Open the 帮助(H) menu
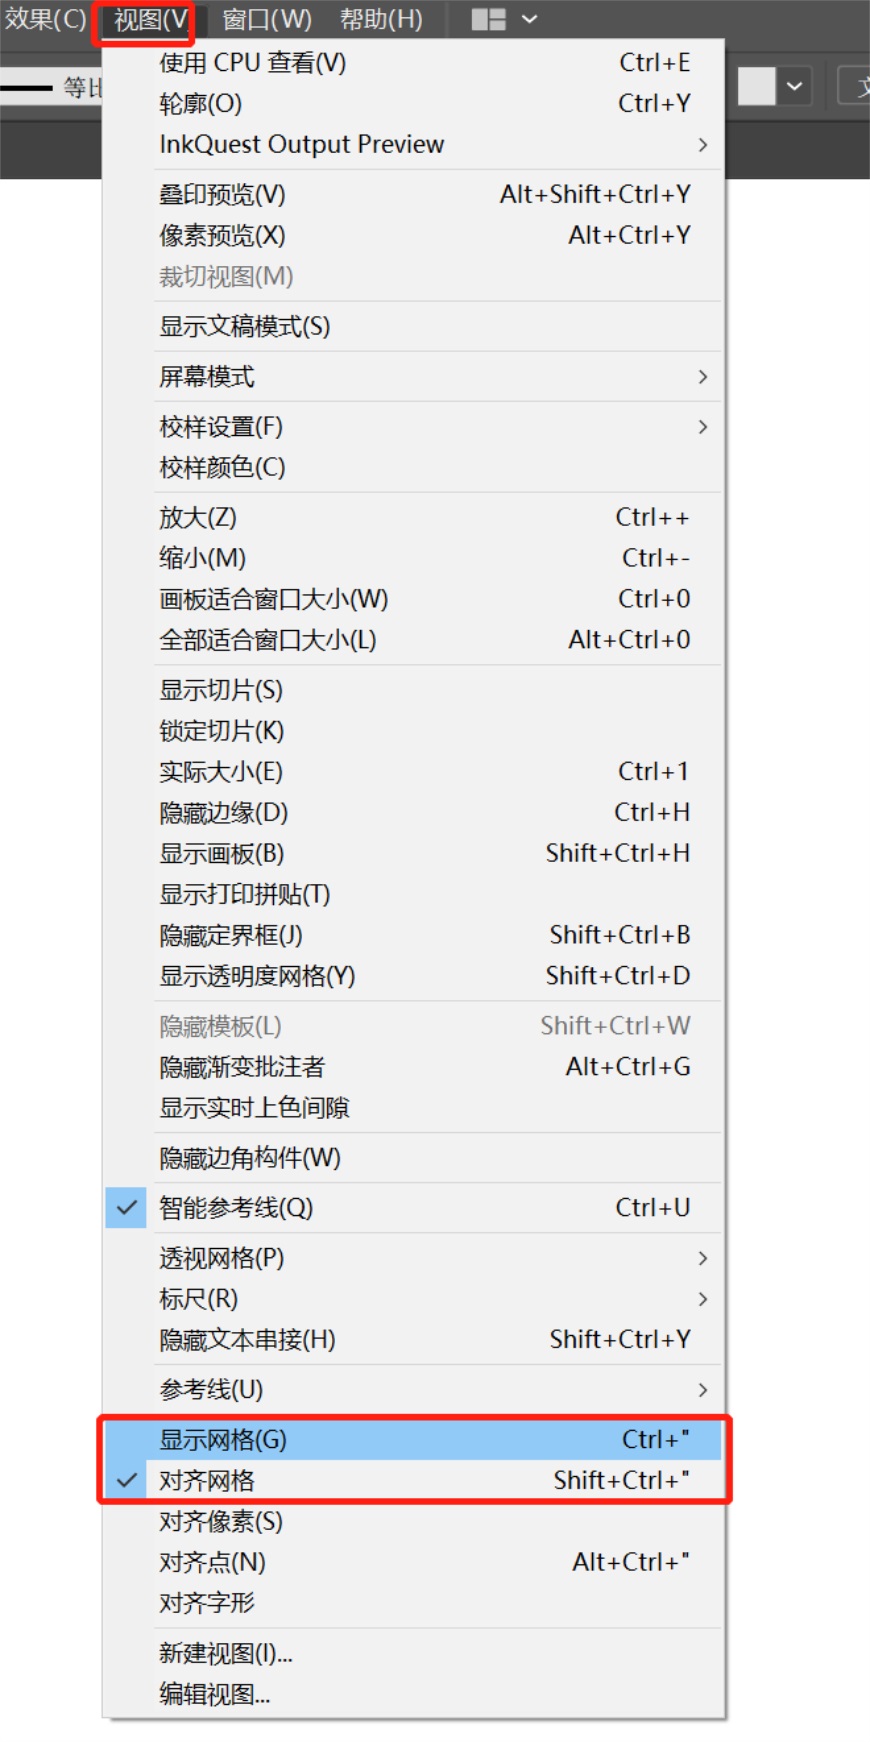The image size is (870, 1742). click(x=381, y=19)
